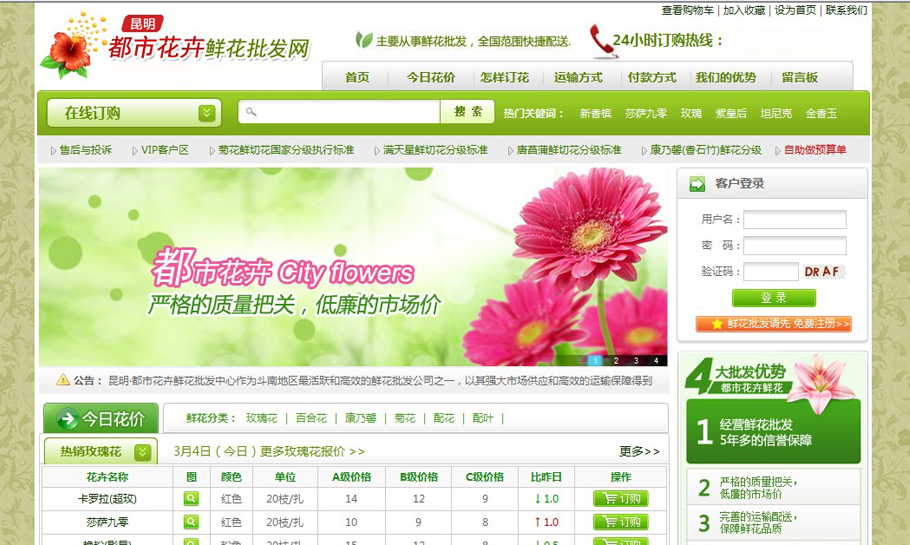Open the 今日花价 menu item
Screen dimensions: 910x545
pos(431,77)
